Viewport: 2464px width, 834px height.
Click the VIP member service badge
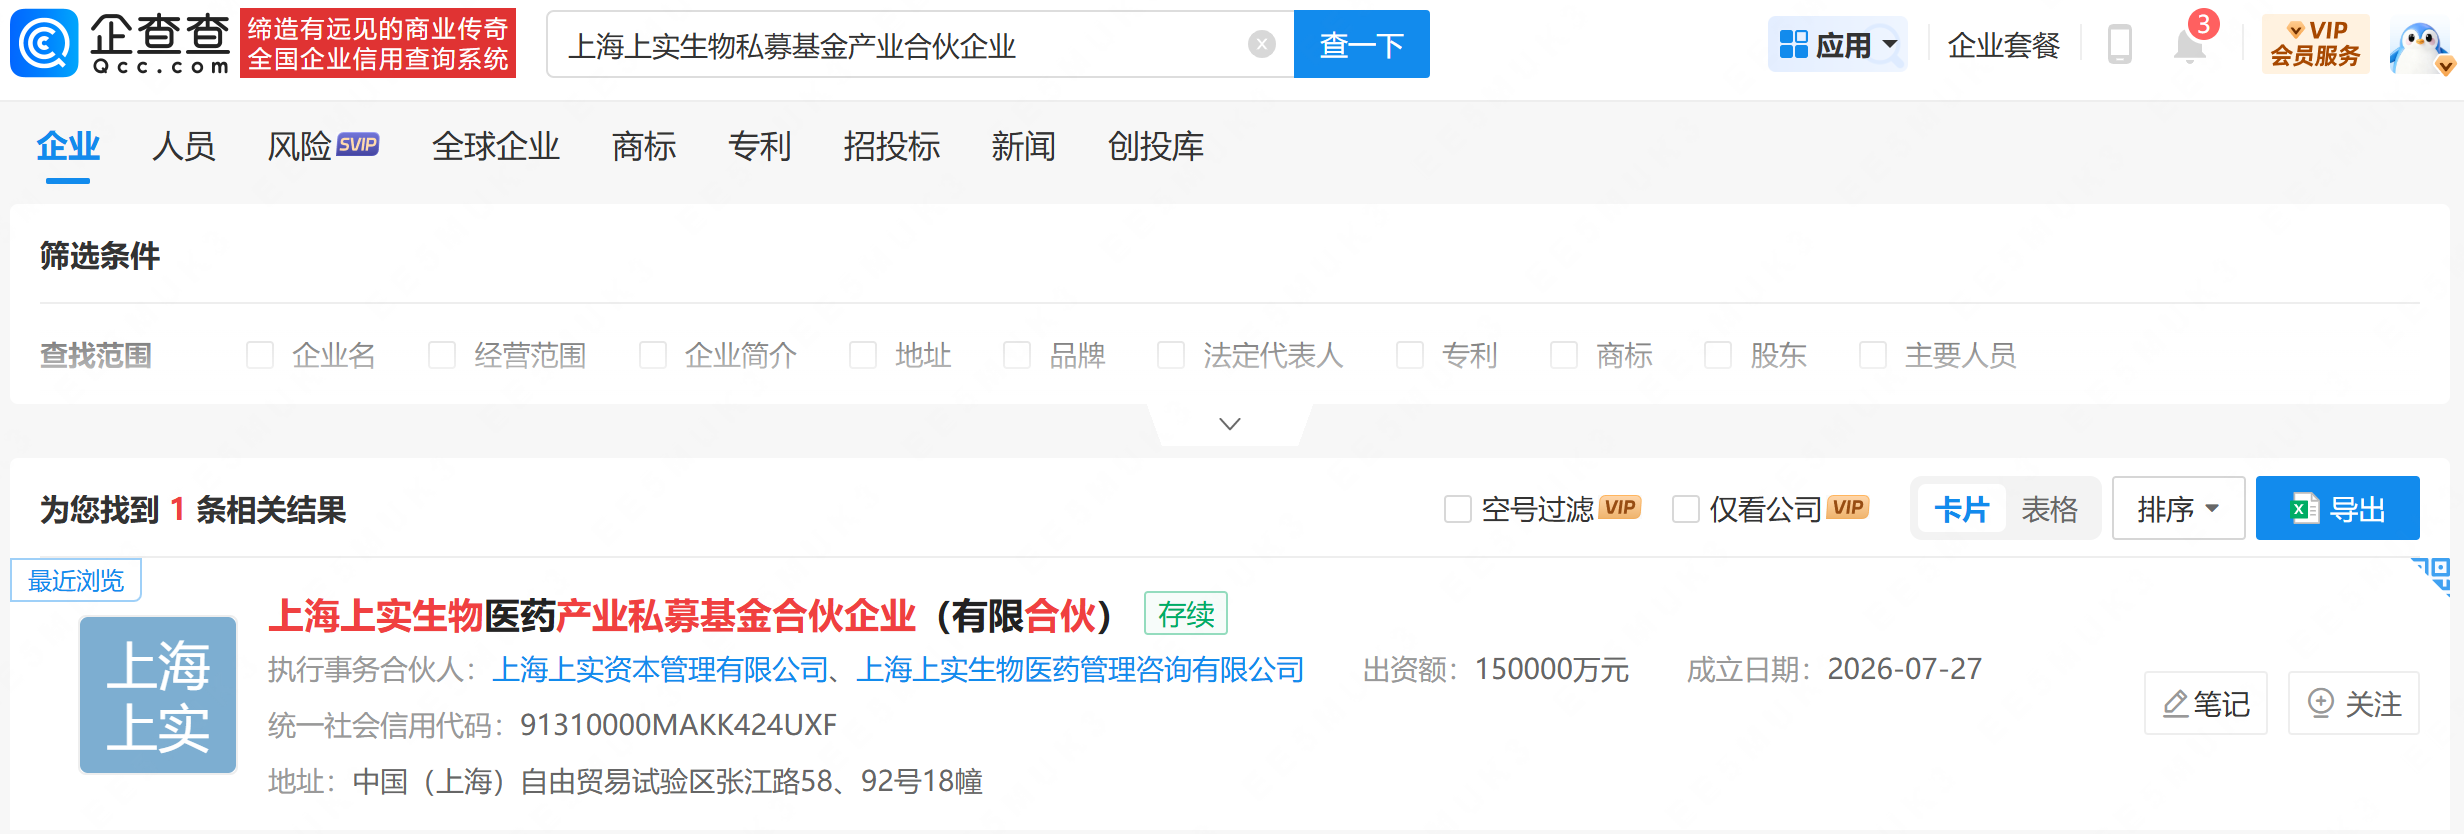coord(2315,44)
